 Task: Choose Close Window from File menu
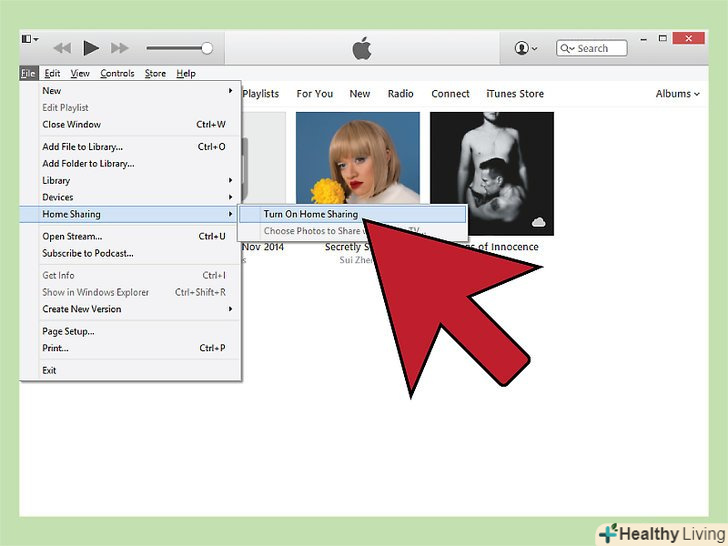click(x=130, y=124)
